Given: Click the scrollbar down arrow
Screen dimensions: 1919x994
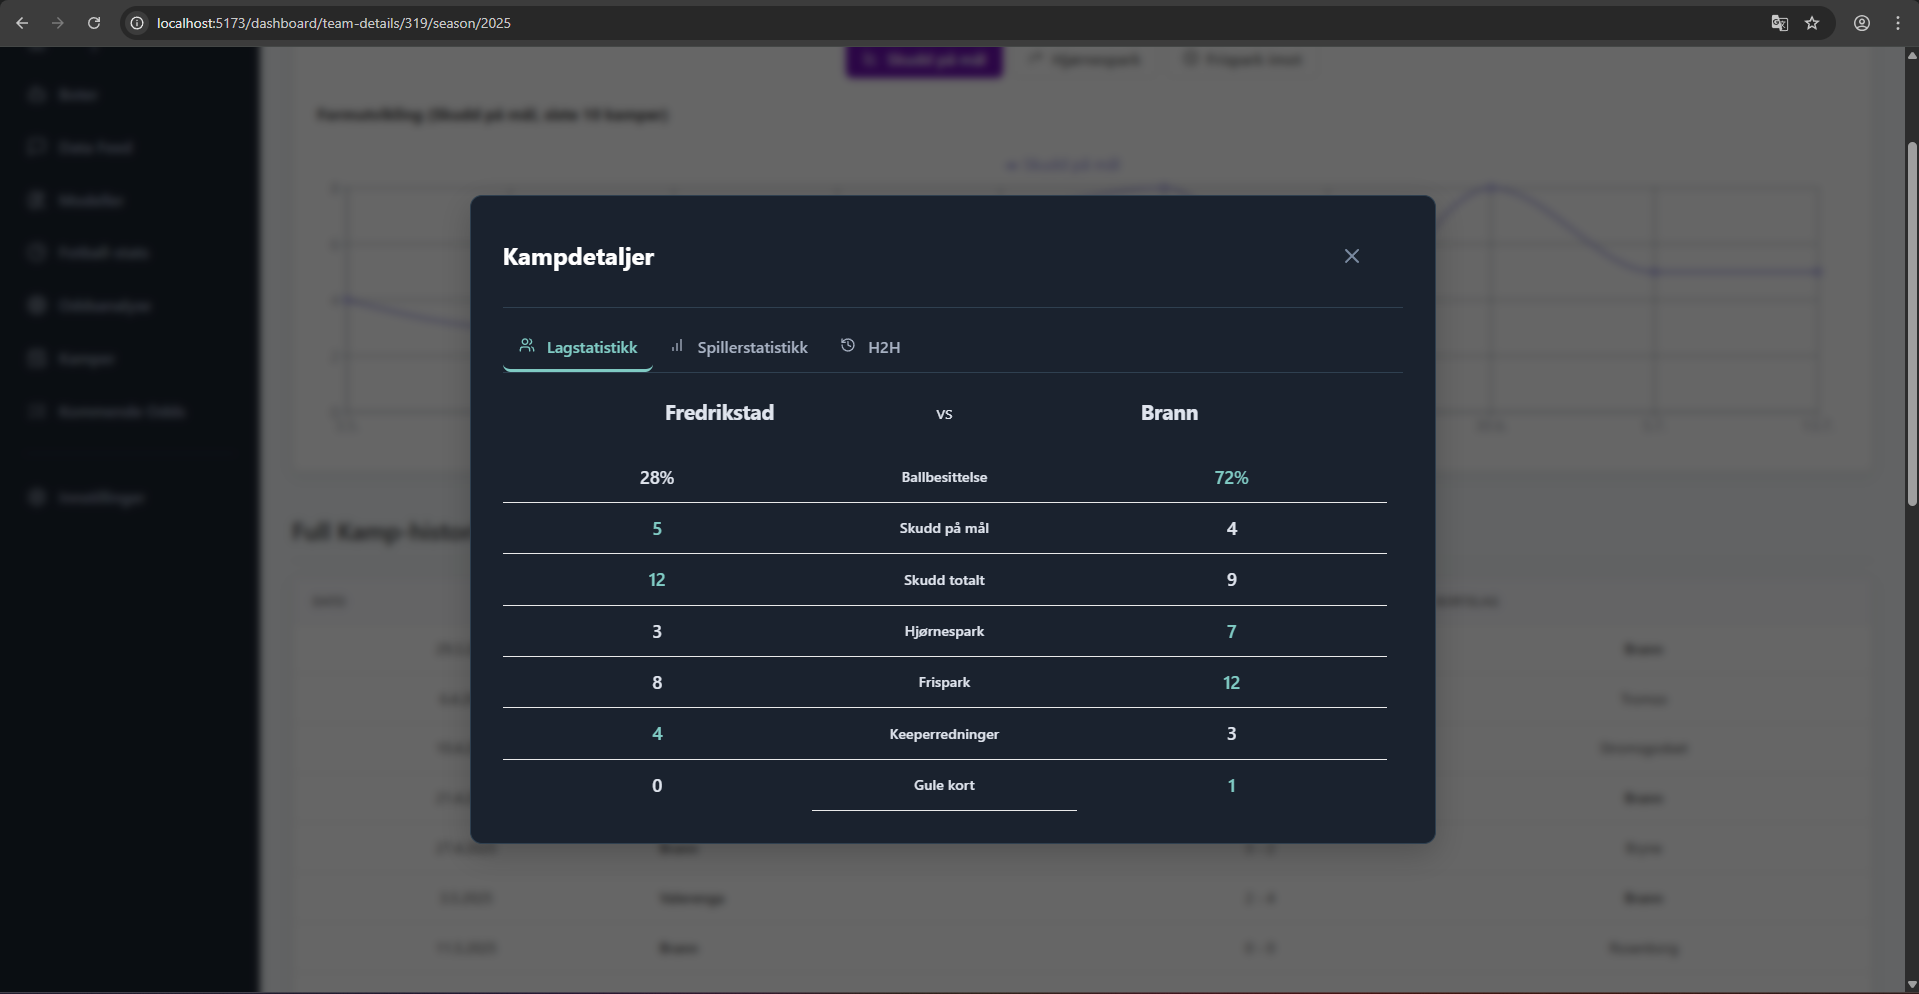Looking at the screenshot, I should point(1912,985).
